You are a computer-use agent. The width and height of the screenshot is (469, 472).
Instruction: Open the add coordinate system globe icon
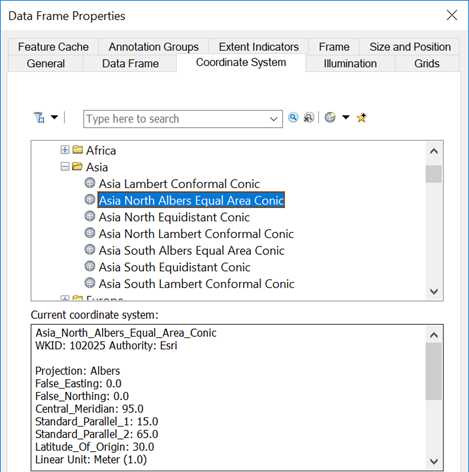point(330,117)
